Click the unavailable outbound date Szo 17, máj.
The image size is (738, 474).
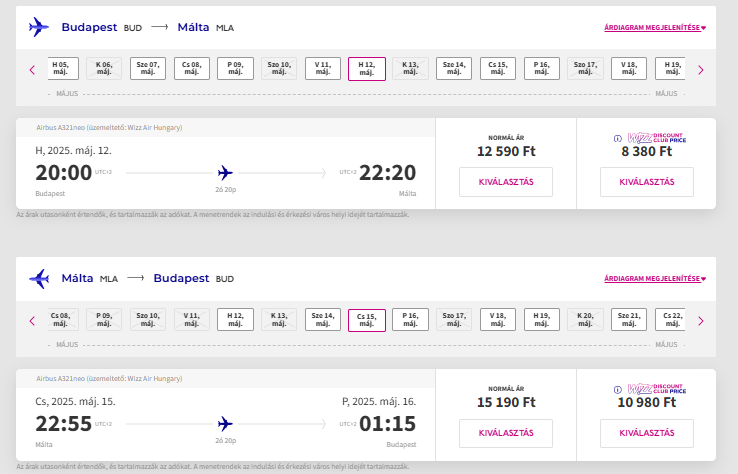585,69
